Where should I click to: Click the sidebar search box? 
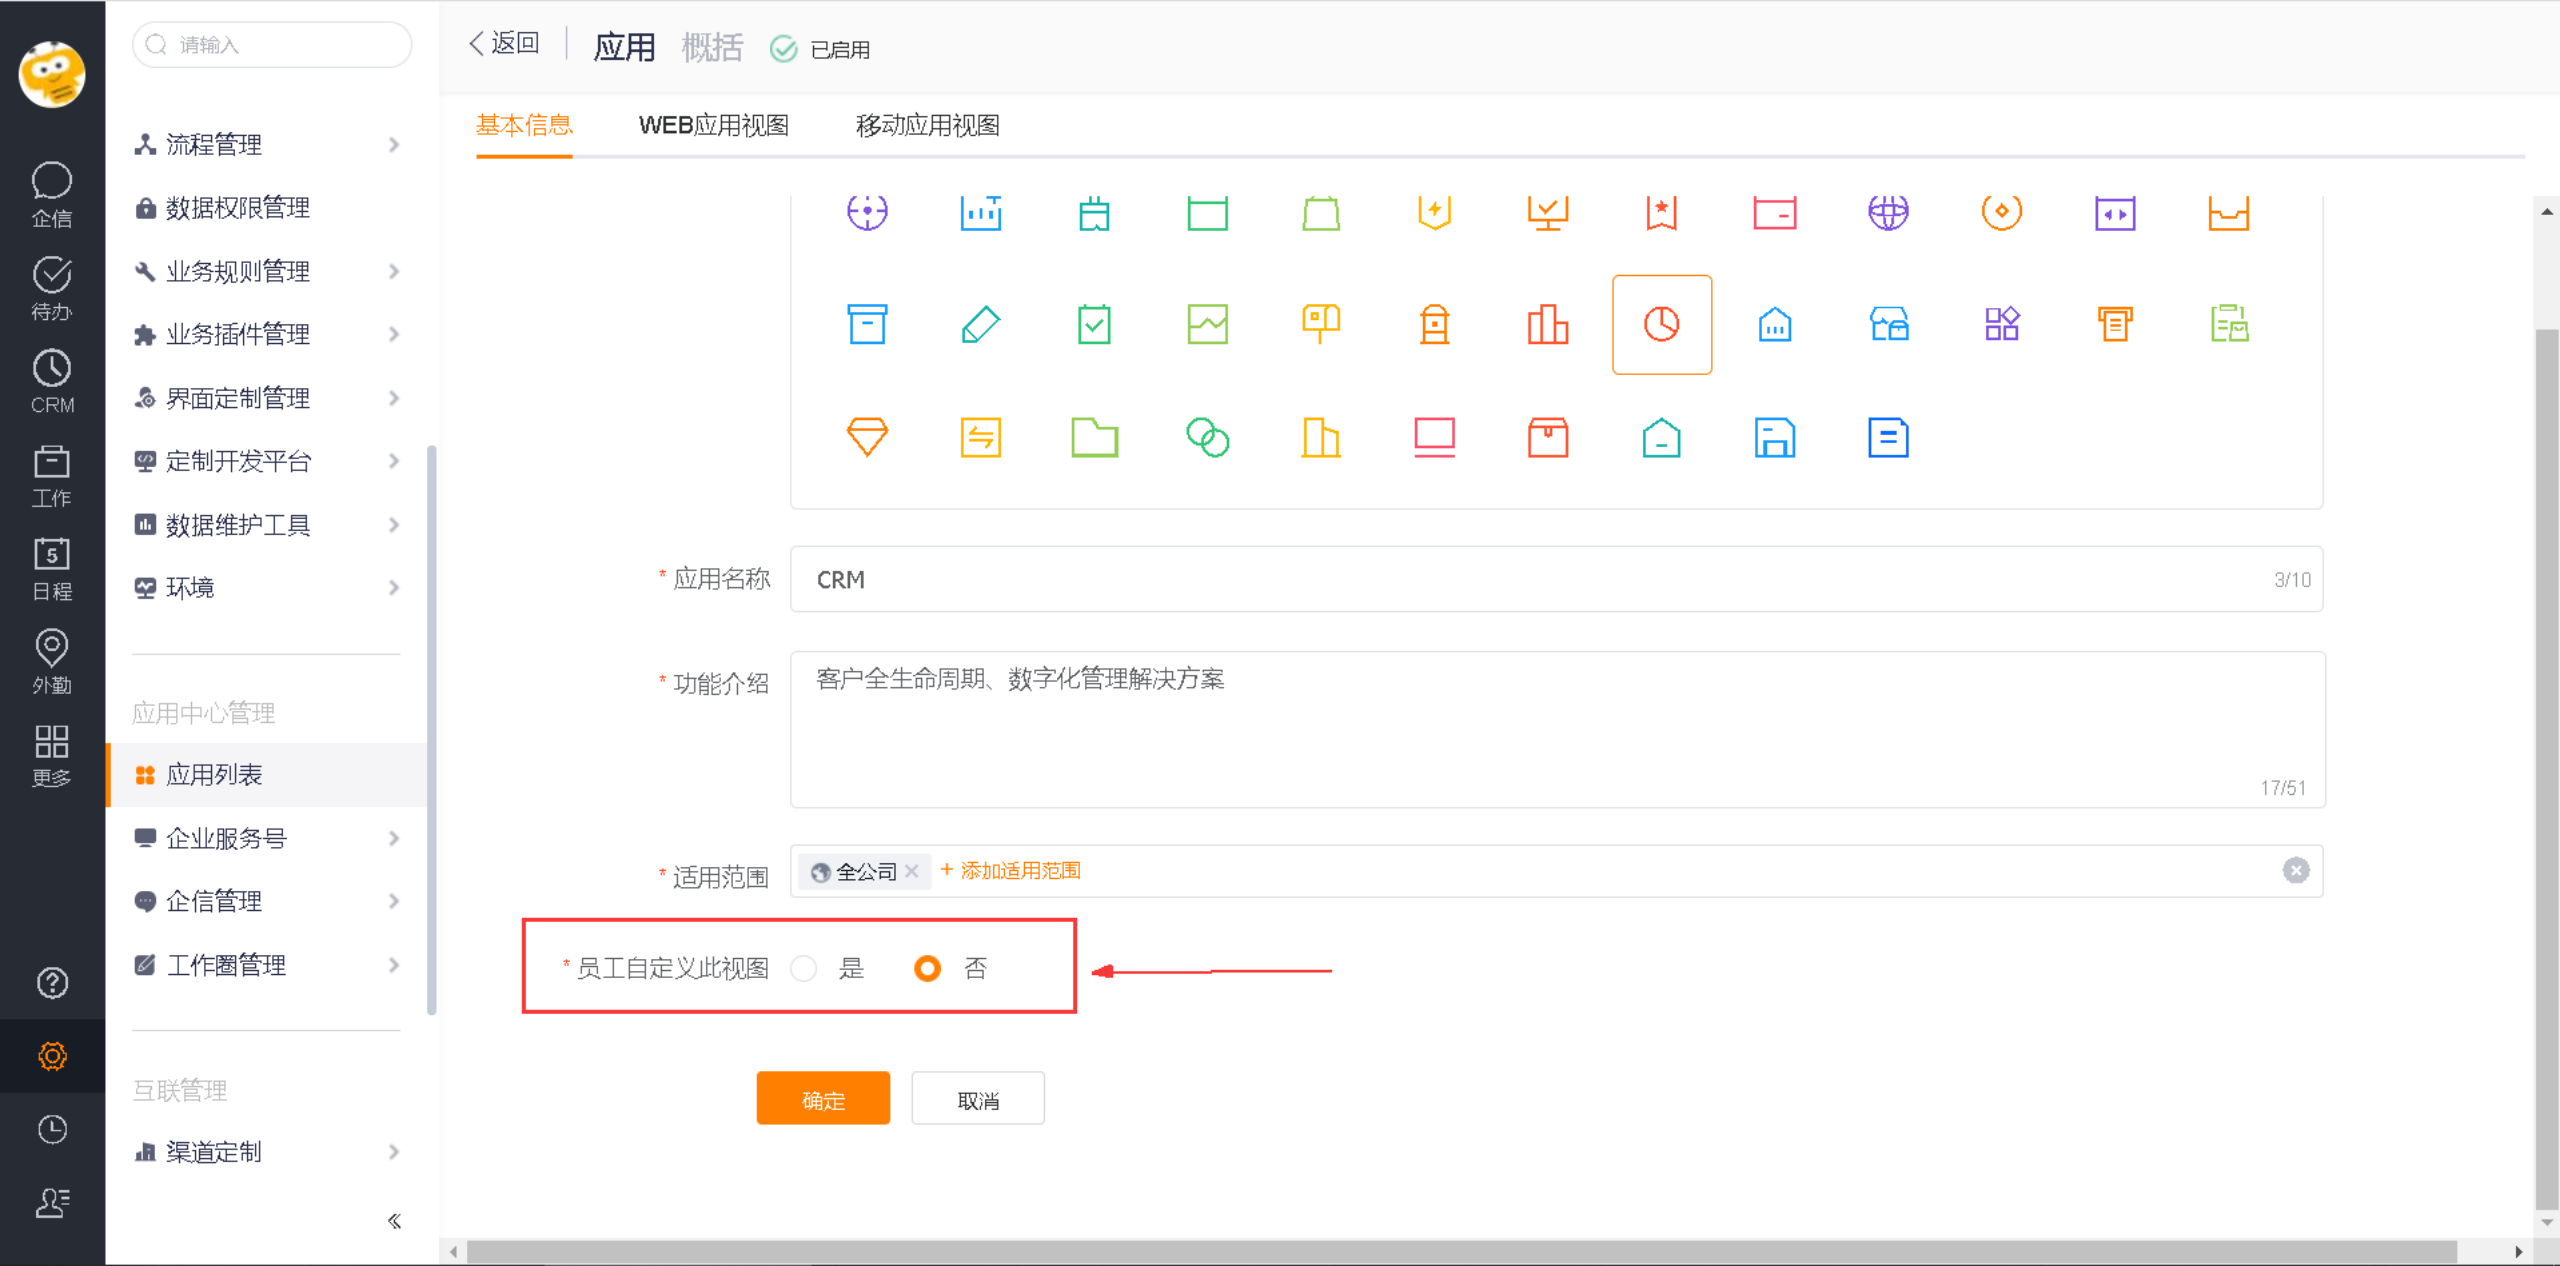[x=272, y=45]
